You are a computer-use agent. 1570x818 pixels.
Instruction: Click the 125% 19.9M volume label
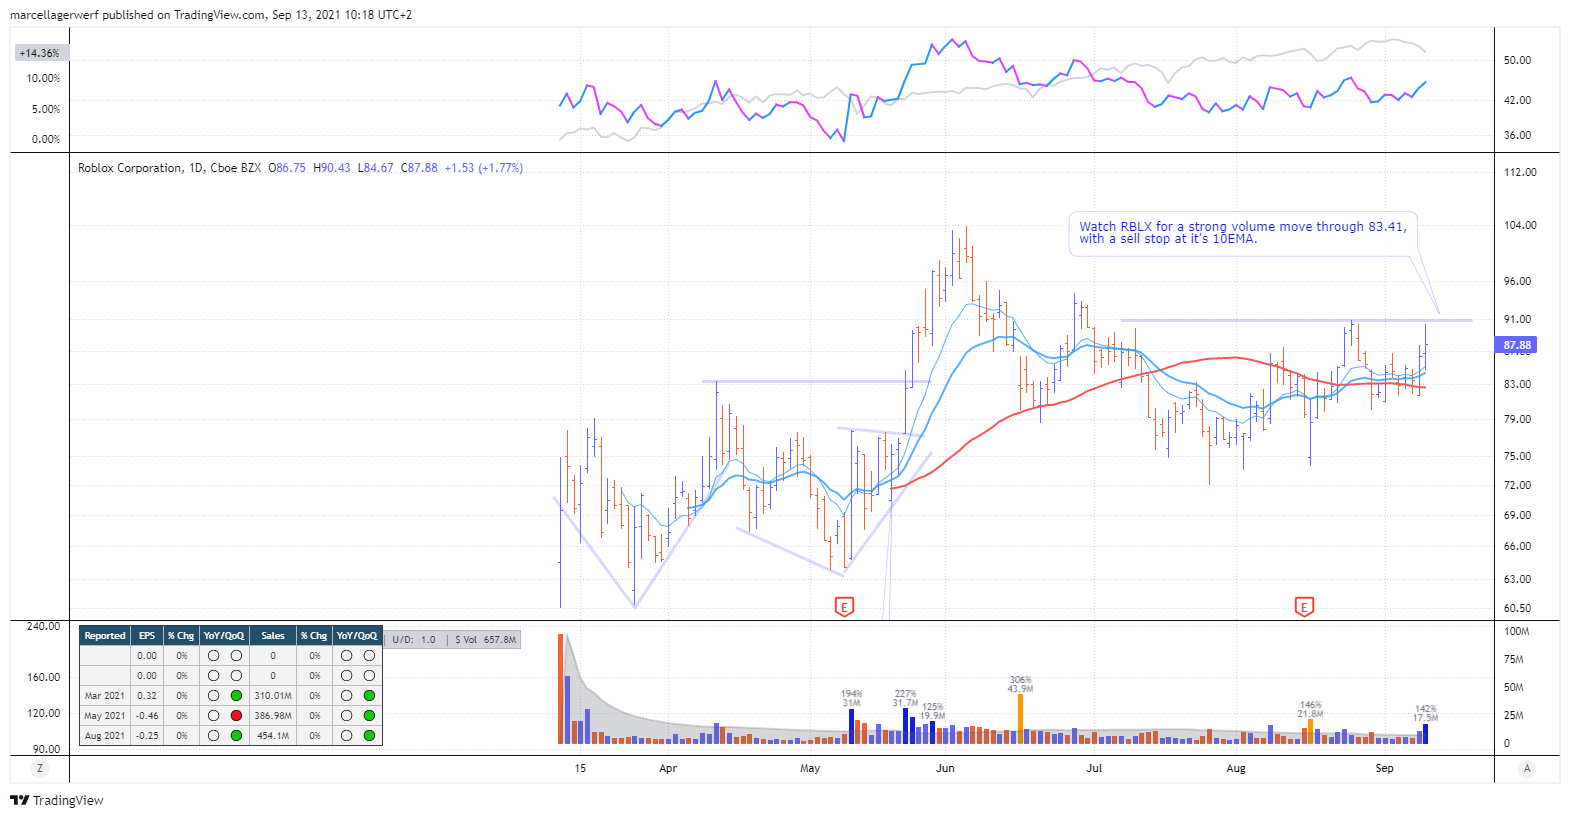coord(932,711)
